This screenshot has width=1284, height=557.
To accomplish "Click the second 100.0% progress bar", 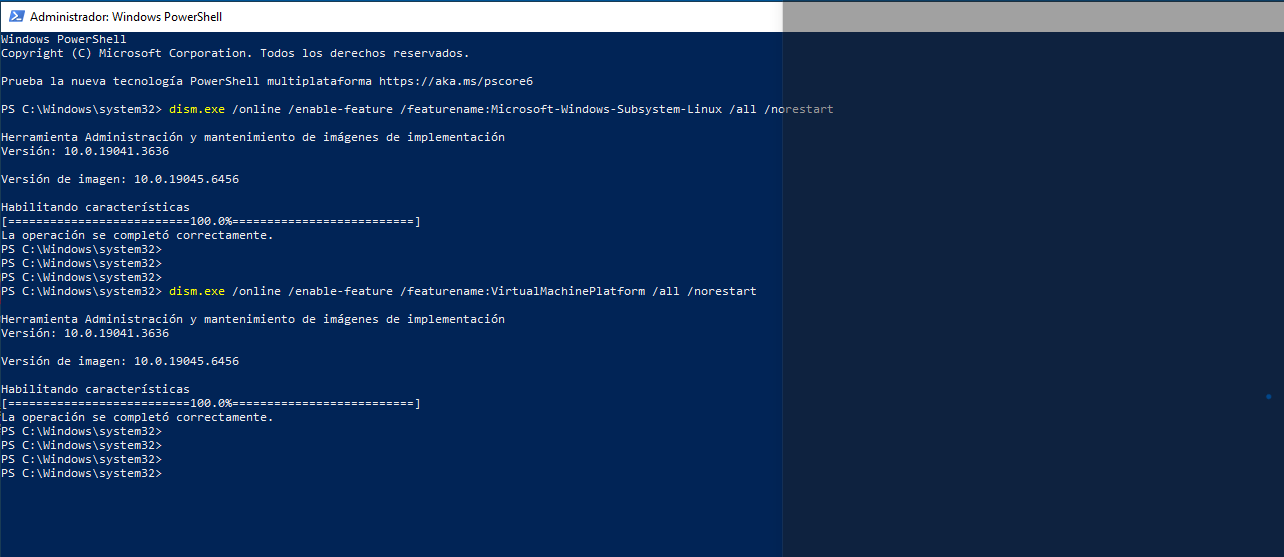I will (211, 403).
